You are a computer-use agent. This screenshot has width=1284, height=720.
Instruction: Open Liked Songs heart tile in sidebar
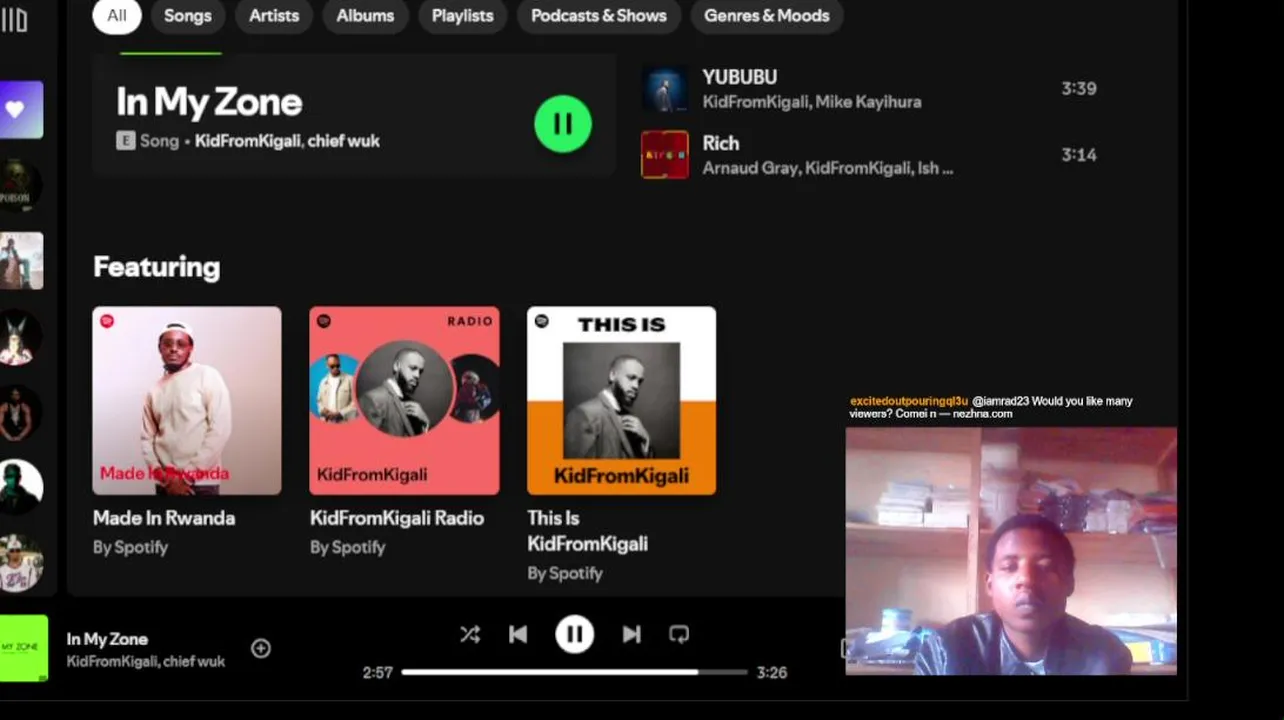19,110
